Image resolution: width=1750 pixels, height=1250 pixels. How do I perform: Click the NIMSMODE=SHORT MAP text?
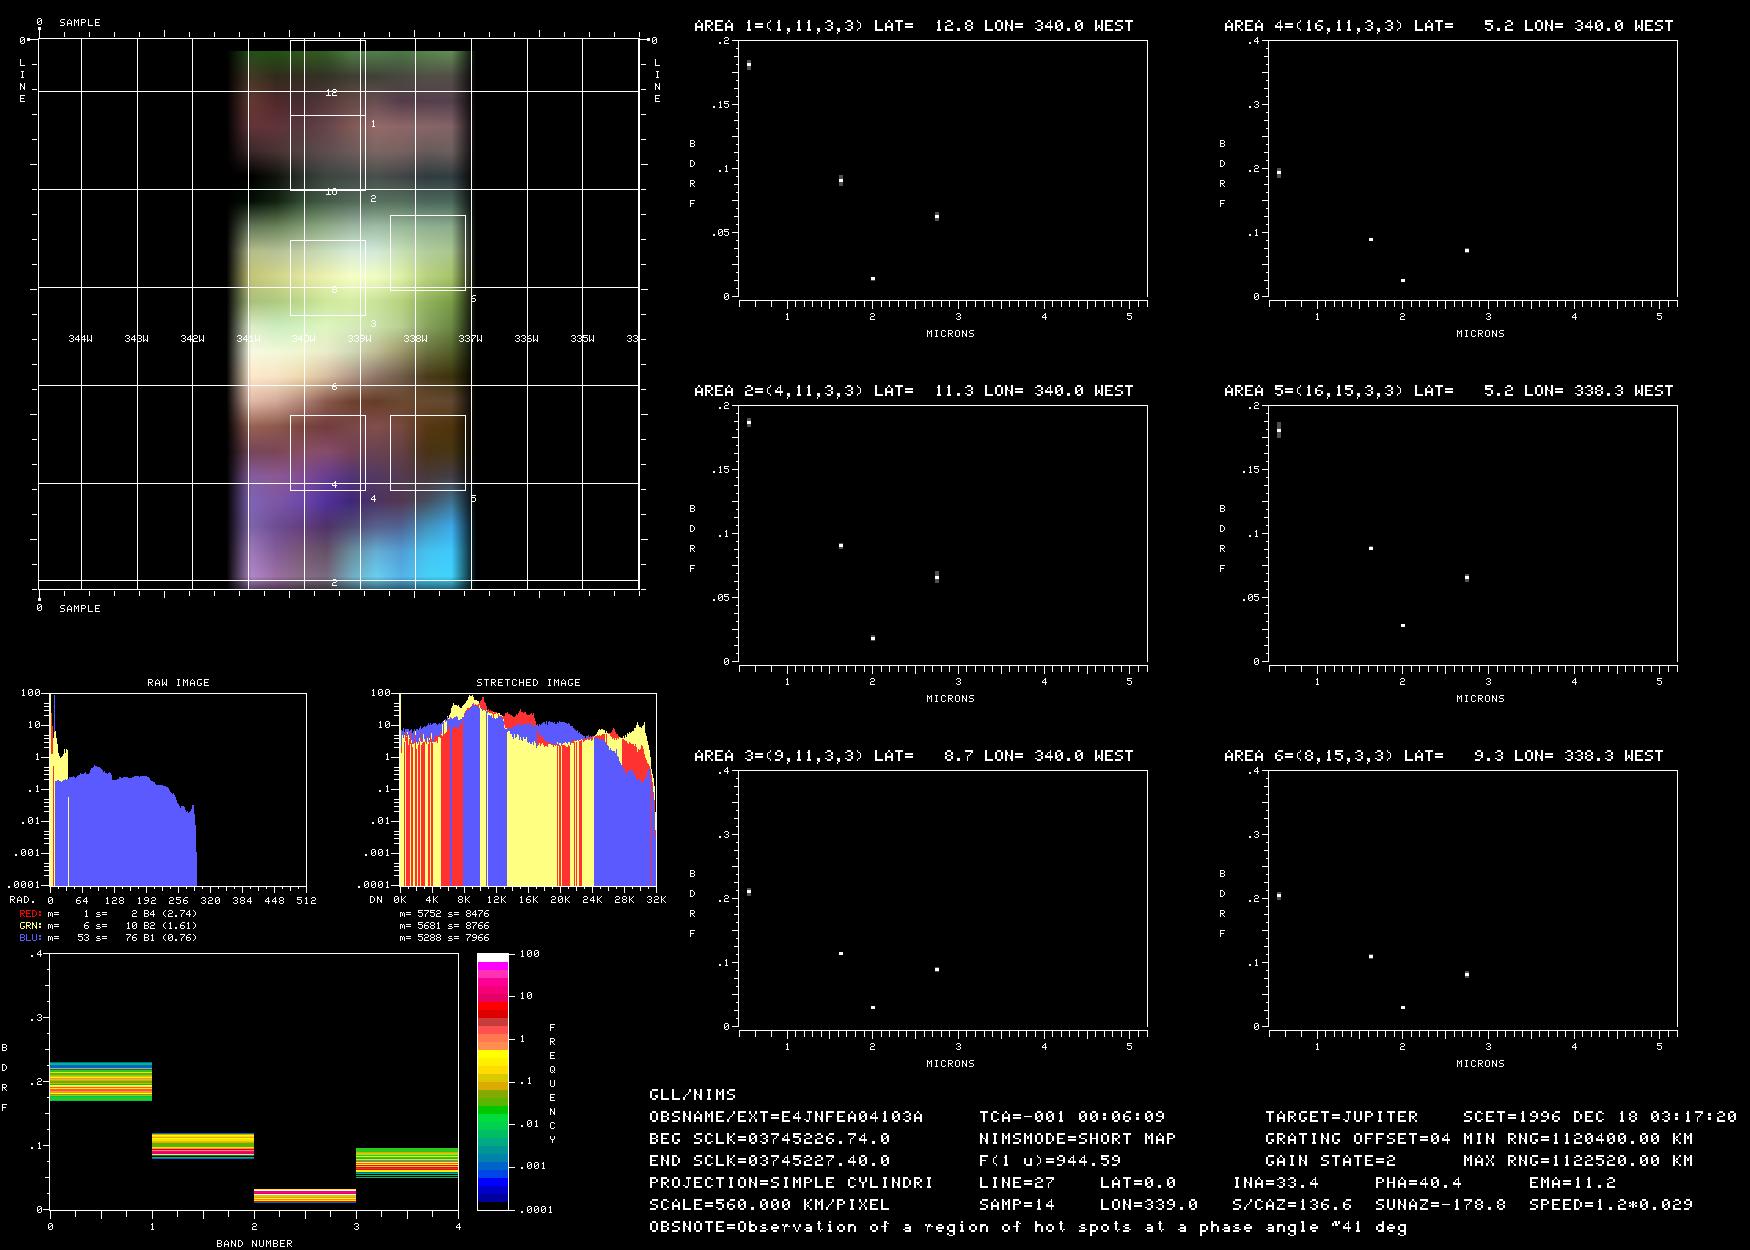click(1077, 1138)
